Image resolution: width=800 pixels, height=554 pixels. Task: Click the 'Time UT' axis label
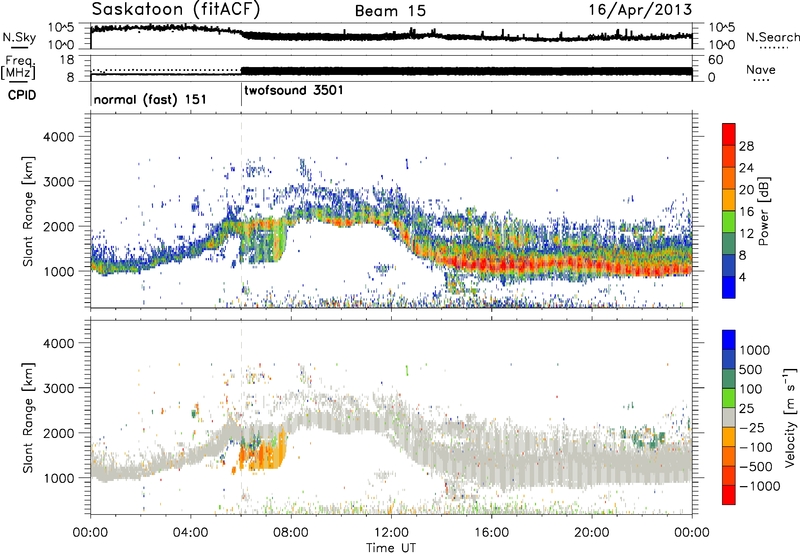[x=391, y=547]
